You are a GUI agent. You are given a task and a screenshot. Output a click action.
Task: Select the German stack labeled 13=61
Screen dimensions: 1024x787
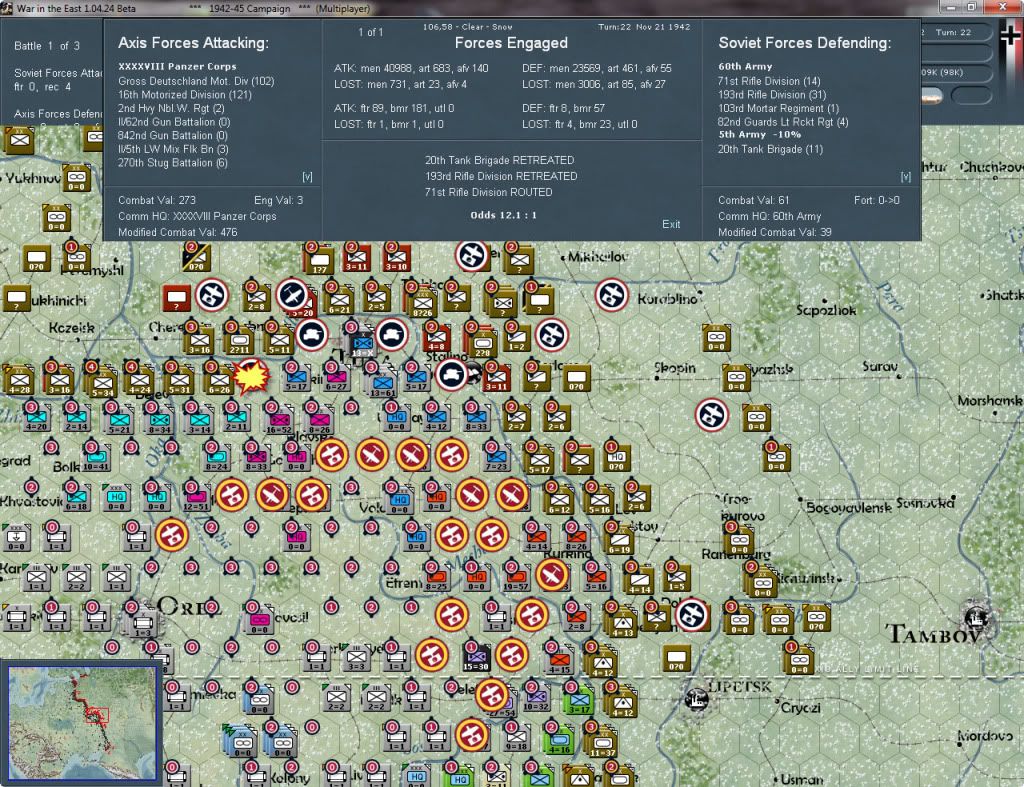(x=383, y=383)
